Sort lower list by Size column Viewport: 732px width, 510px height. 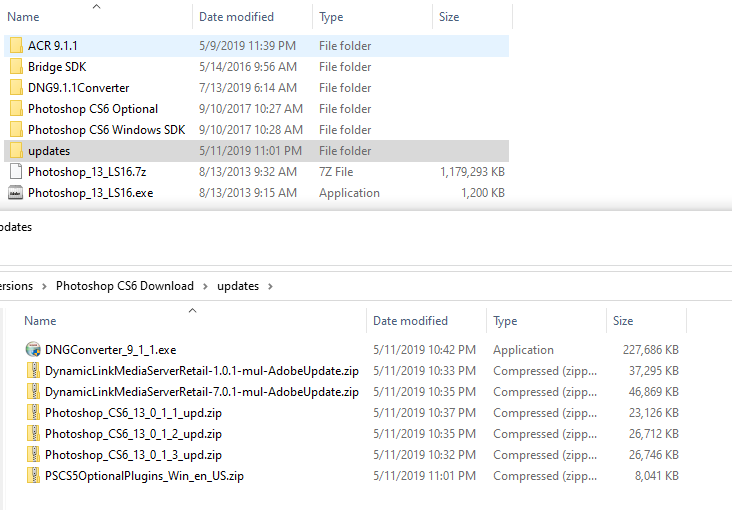pos(623,321)
